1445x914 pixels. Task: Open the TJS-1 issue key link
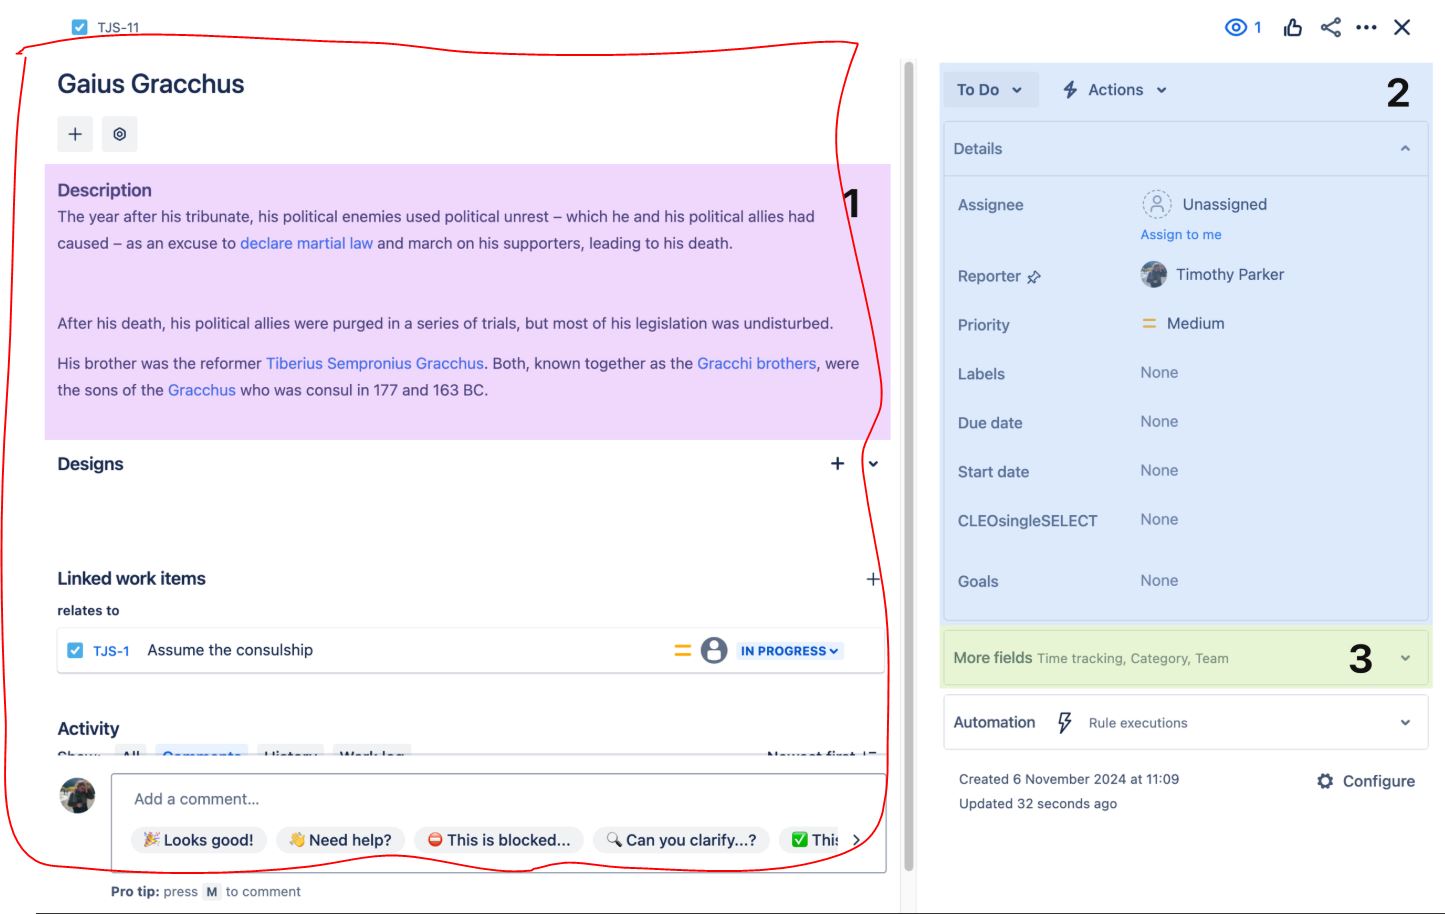111,650
